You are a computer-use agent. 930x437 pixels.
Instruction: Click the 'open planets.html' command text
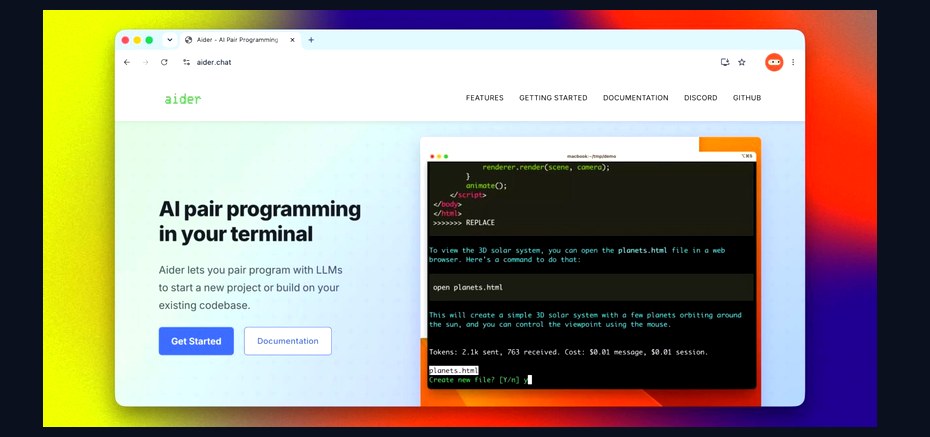coord(468,288)
